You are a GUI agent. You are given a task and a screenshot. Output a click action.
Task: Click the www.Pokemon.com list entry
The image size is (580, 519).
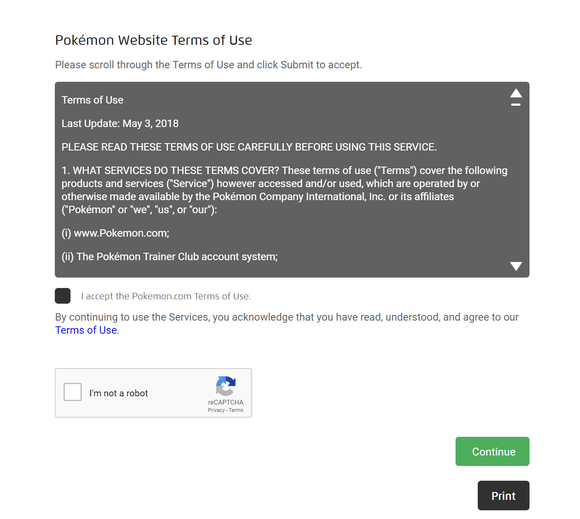(x=115, y=233)
